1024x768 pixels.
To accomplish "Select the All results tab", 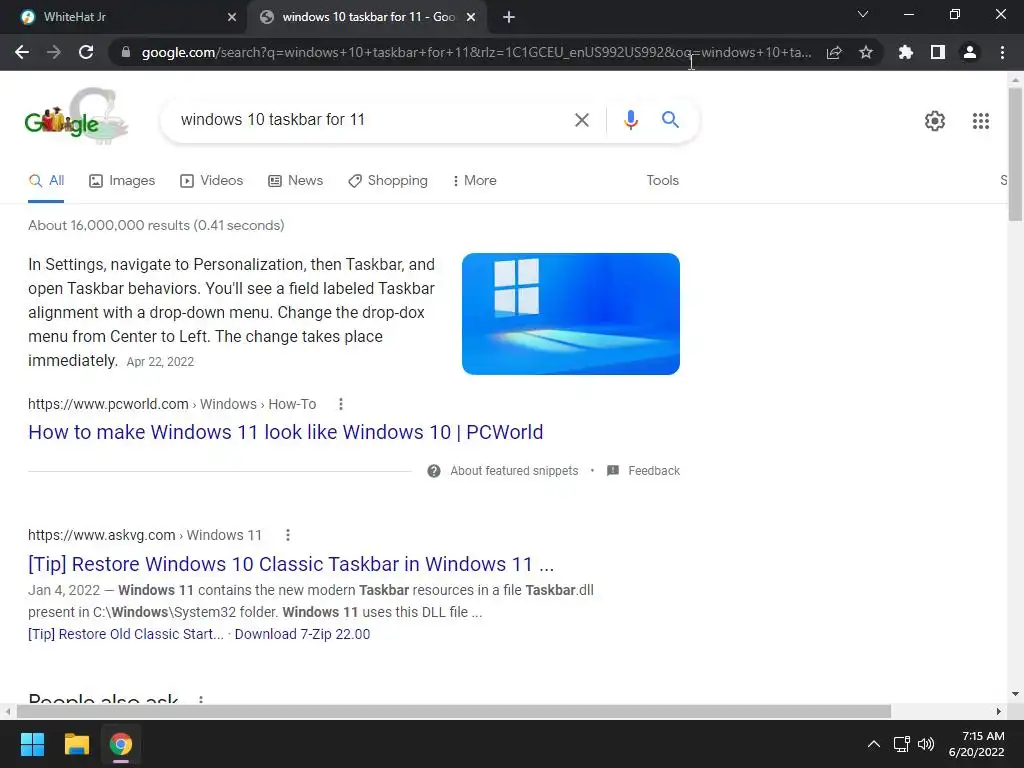I will click(x=46, y=181).
